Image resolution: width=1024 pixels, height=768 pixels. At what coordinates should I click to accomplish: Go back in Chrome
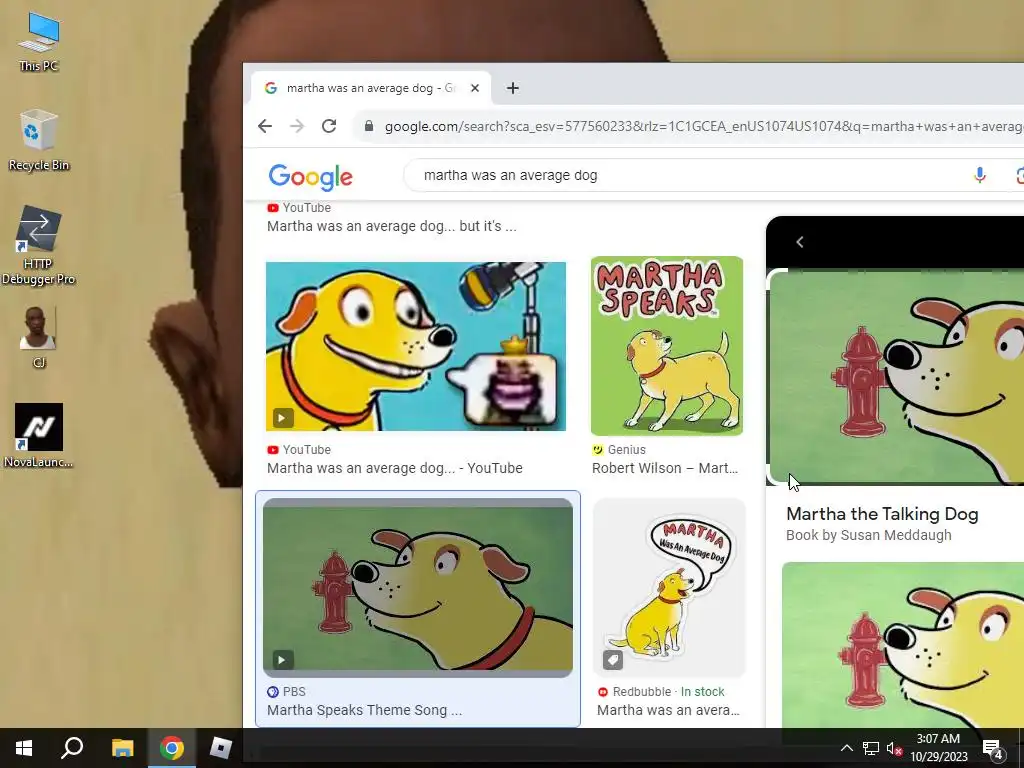tap(264, 126)
